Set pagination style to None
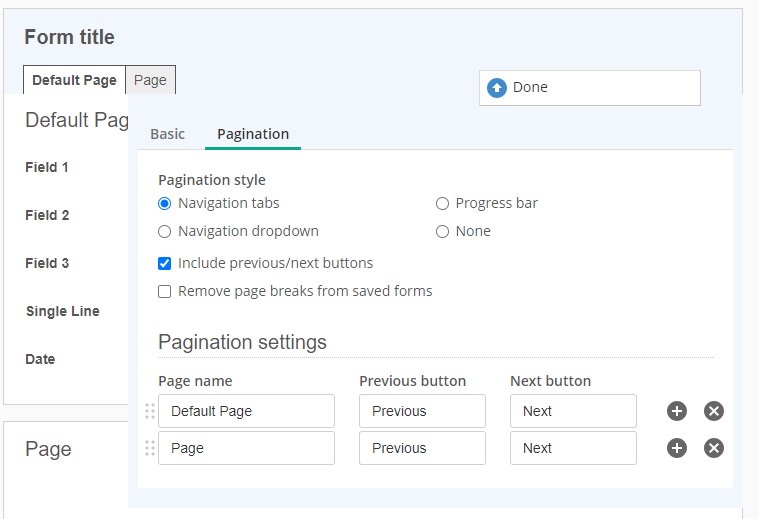759x519 pixels. [x=442, y=231]
